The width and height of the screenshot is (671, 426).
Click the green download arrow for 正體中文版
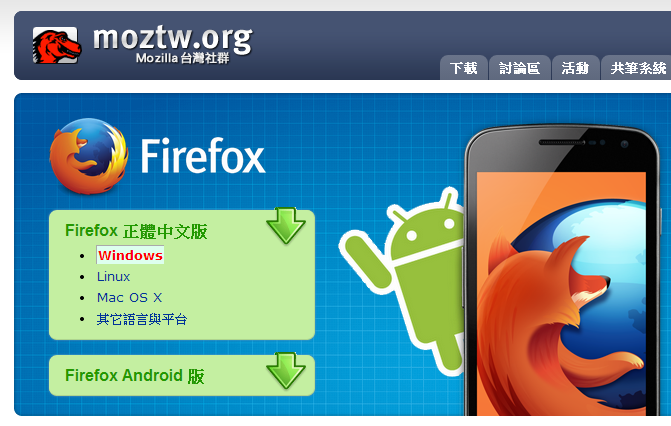pos(286,226)
